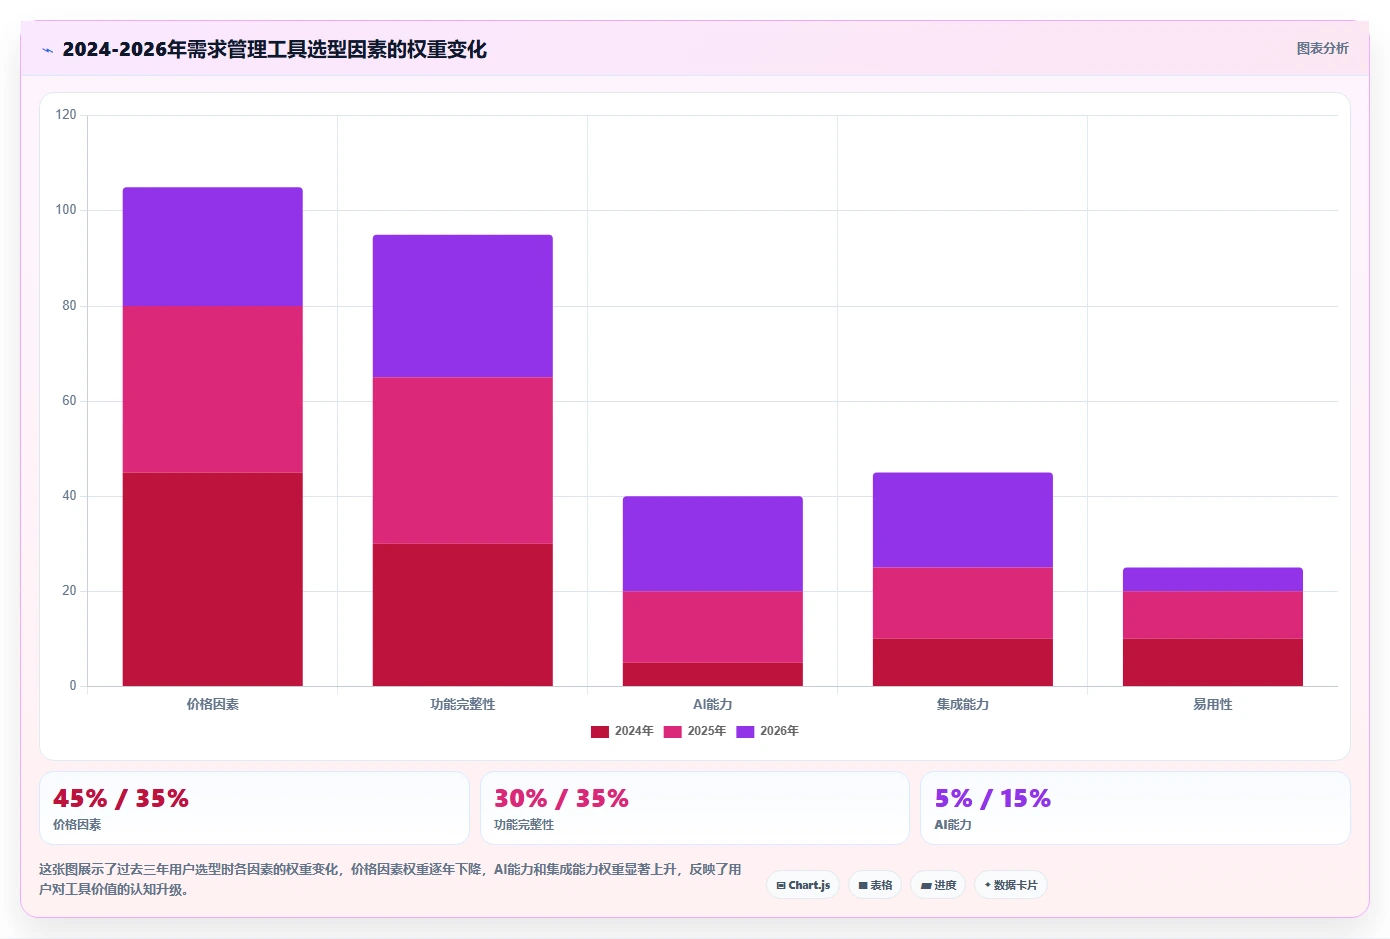Click the 2026年 segment of AI能力 bar
The width and height of the screenshot is (1390, 939).
coord(713,544)
